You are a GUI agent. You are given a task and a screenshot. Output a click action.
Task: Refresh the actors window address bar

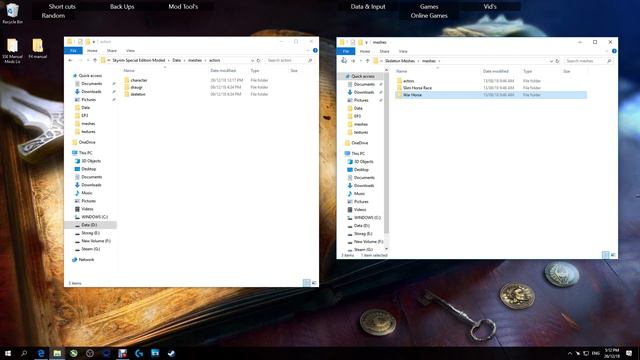point(258,60)
